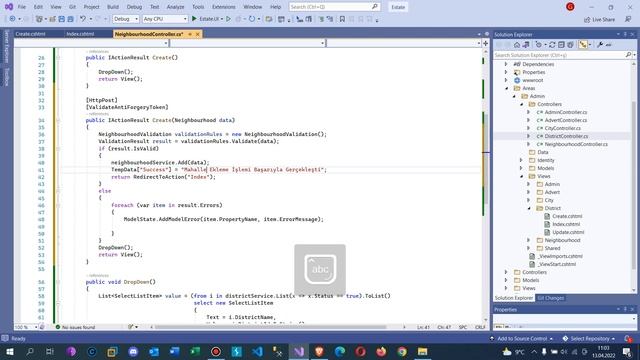This screenshot has width=640, height=360.
Task: Click the New Project toolbar icon
Action: click(39, 19)
